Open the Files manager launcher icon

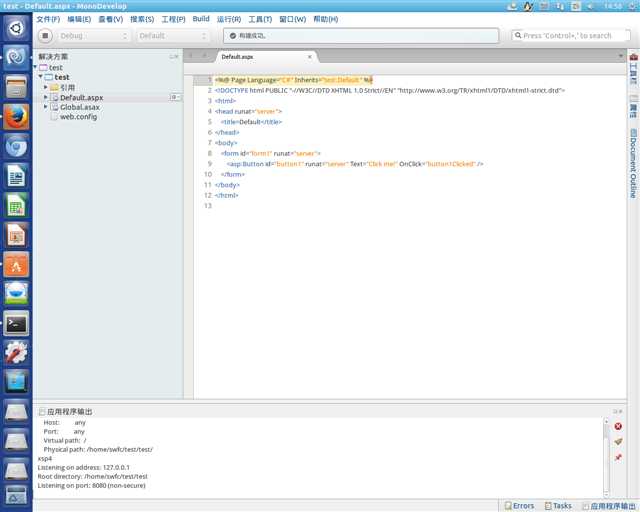click(16, 87)
